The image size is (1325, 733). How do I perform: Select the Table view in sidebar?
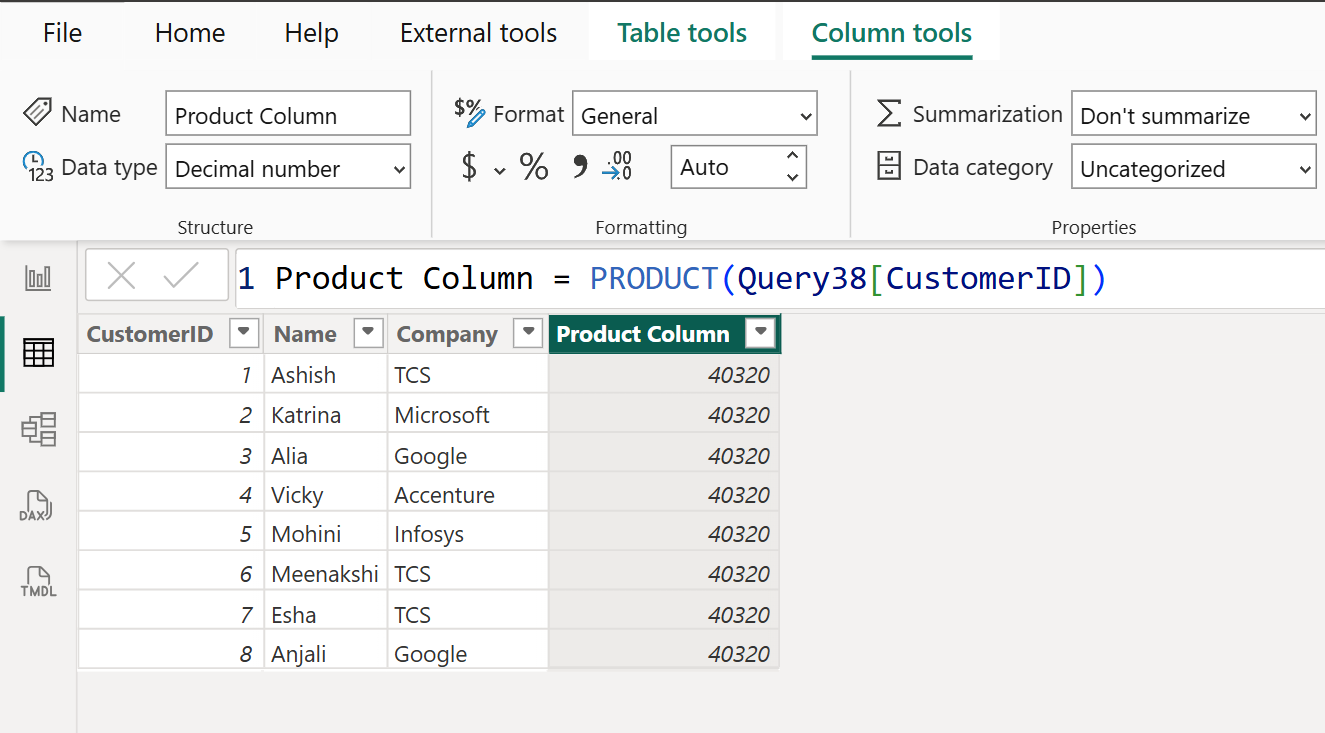(x=38, y=353)
